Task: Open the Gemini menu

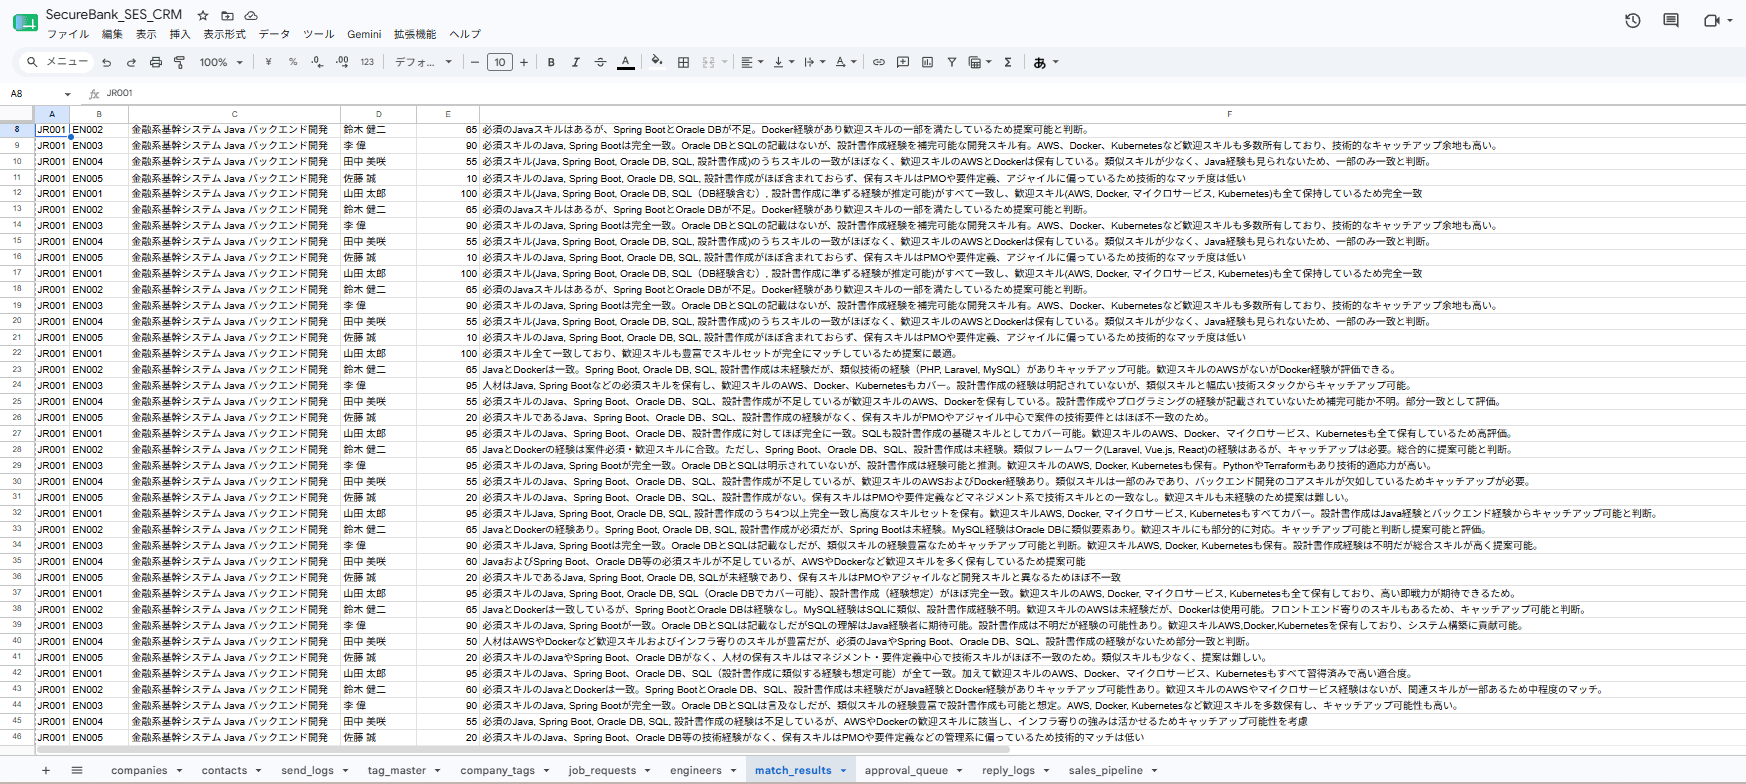Action: pyautogui.click(x=364, y=34)
